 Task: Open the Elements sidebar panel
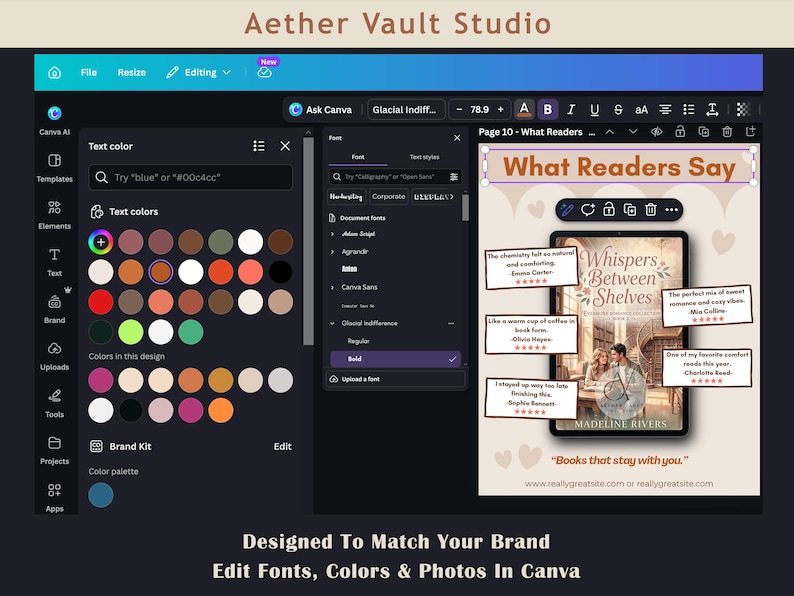click(x=55, y=215)
